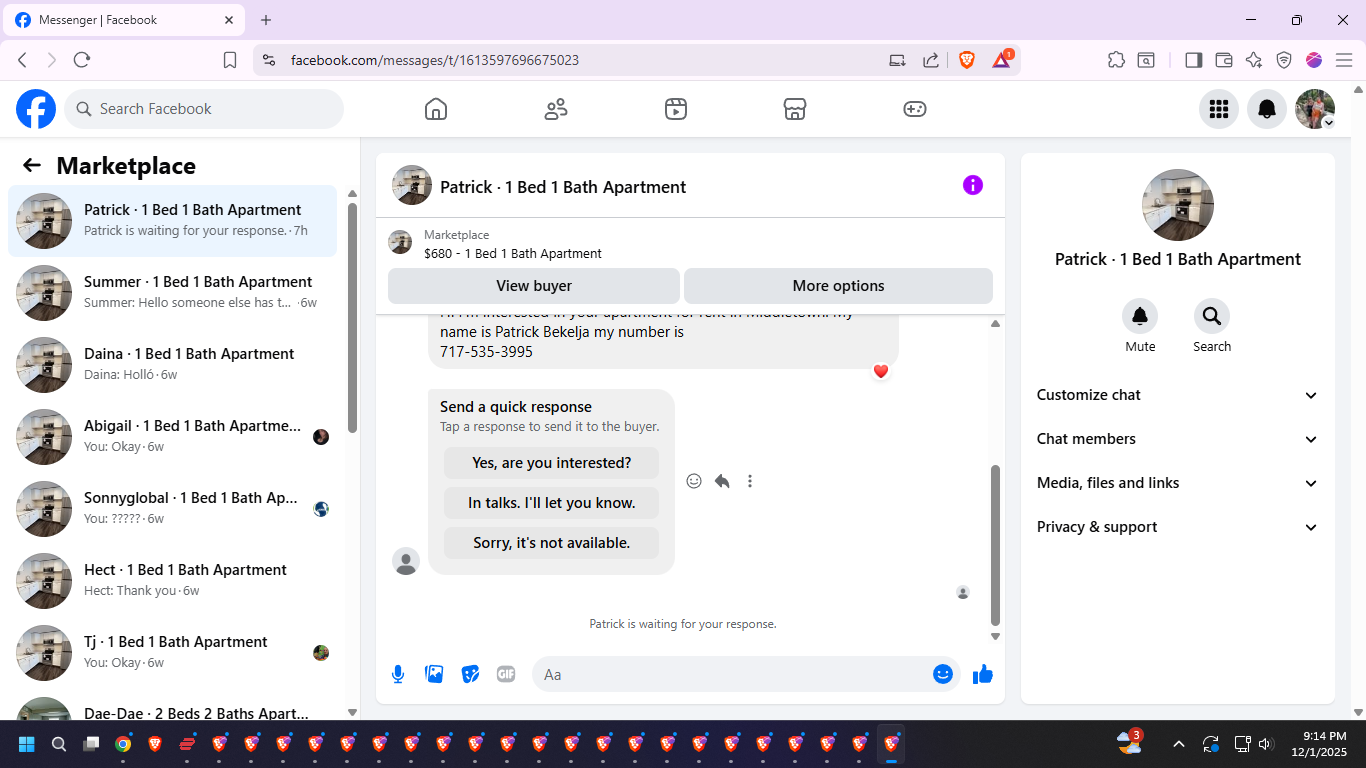Open Patrick 1 Bed 1 Bath Apartment chat
The width and height of the screenshot is (1366, 768).
(x=172, y=221)
